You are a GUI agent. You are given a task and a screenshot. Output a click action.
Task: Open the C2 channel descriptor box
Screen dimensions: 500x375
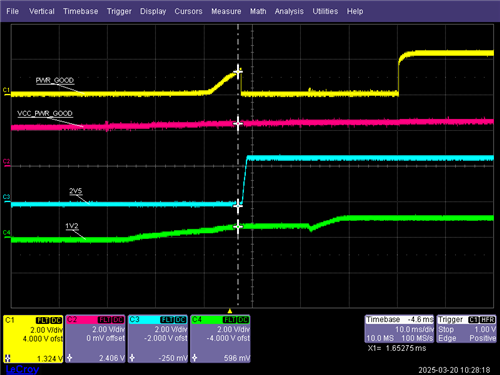(x=95, y=339)
